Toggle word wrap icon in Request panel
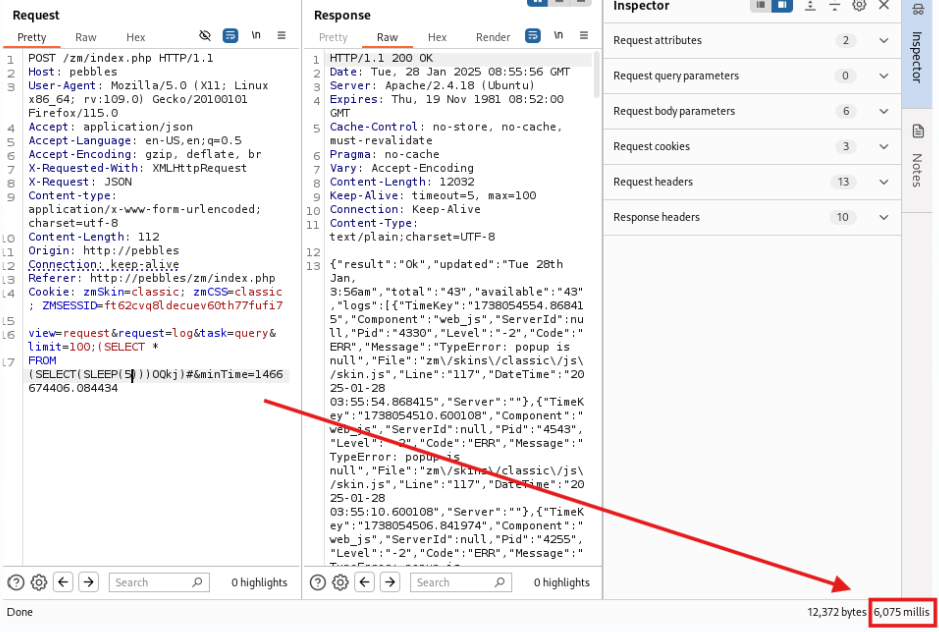 [x=230, y=35]
